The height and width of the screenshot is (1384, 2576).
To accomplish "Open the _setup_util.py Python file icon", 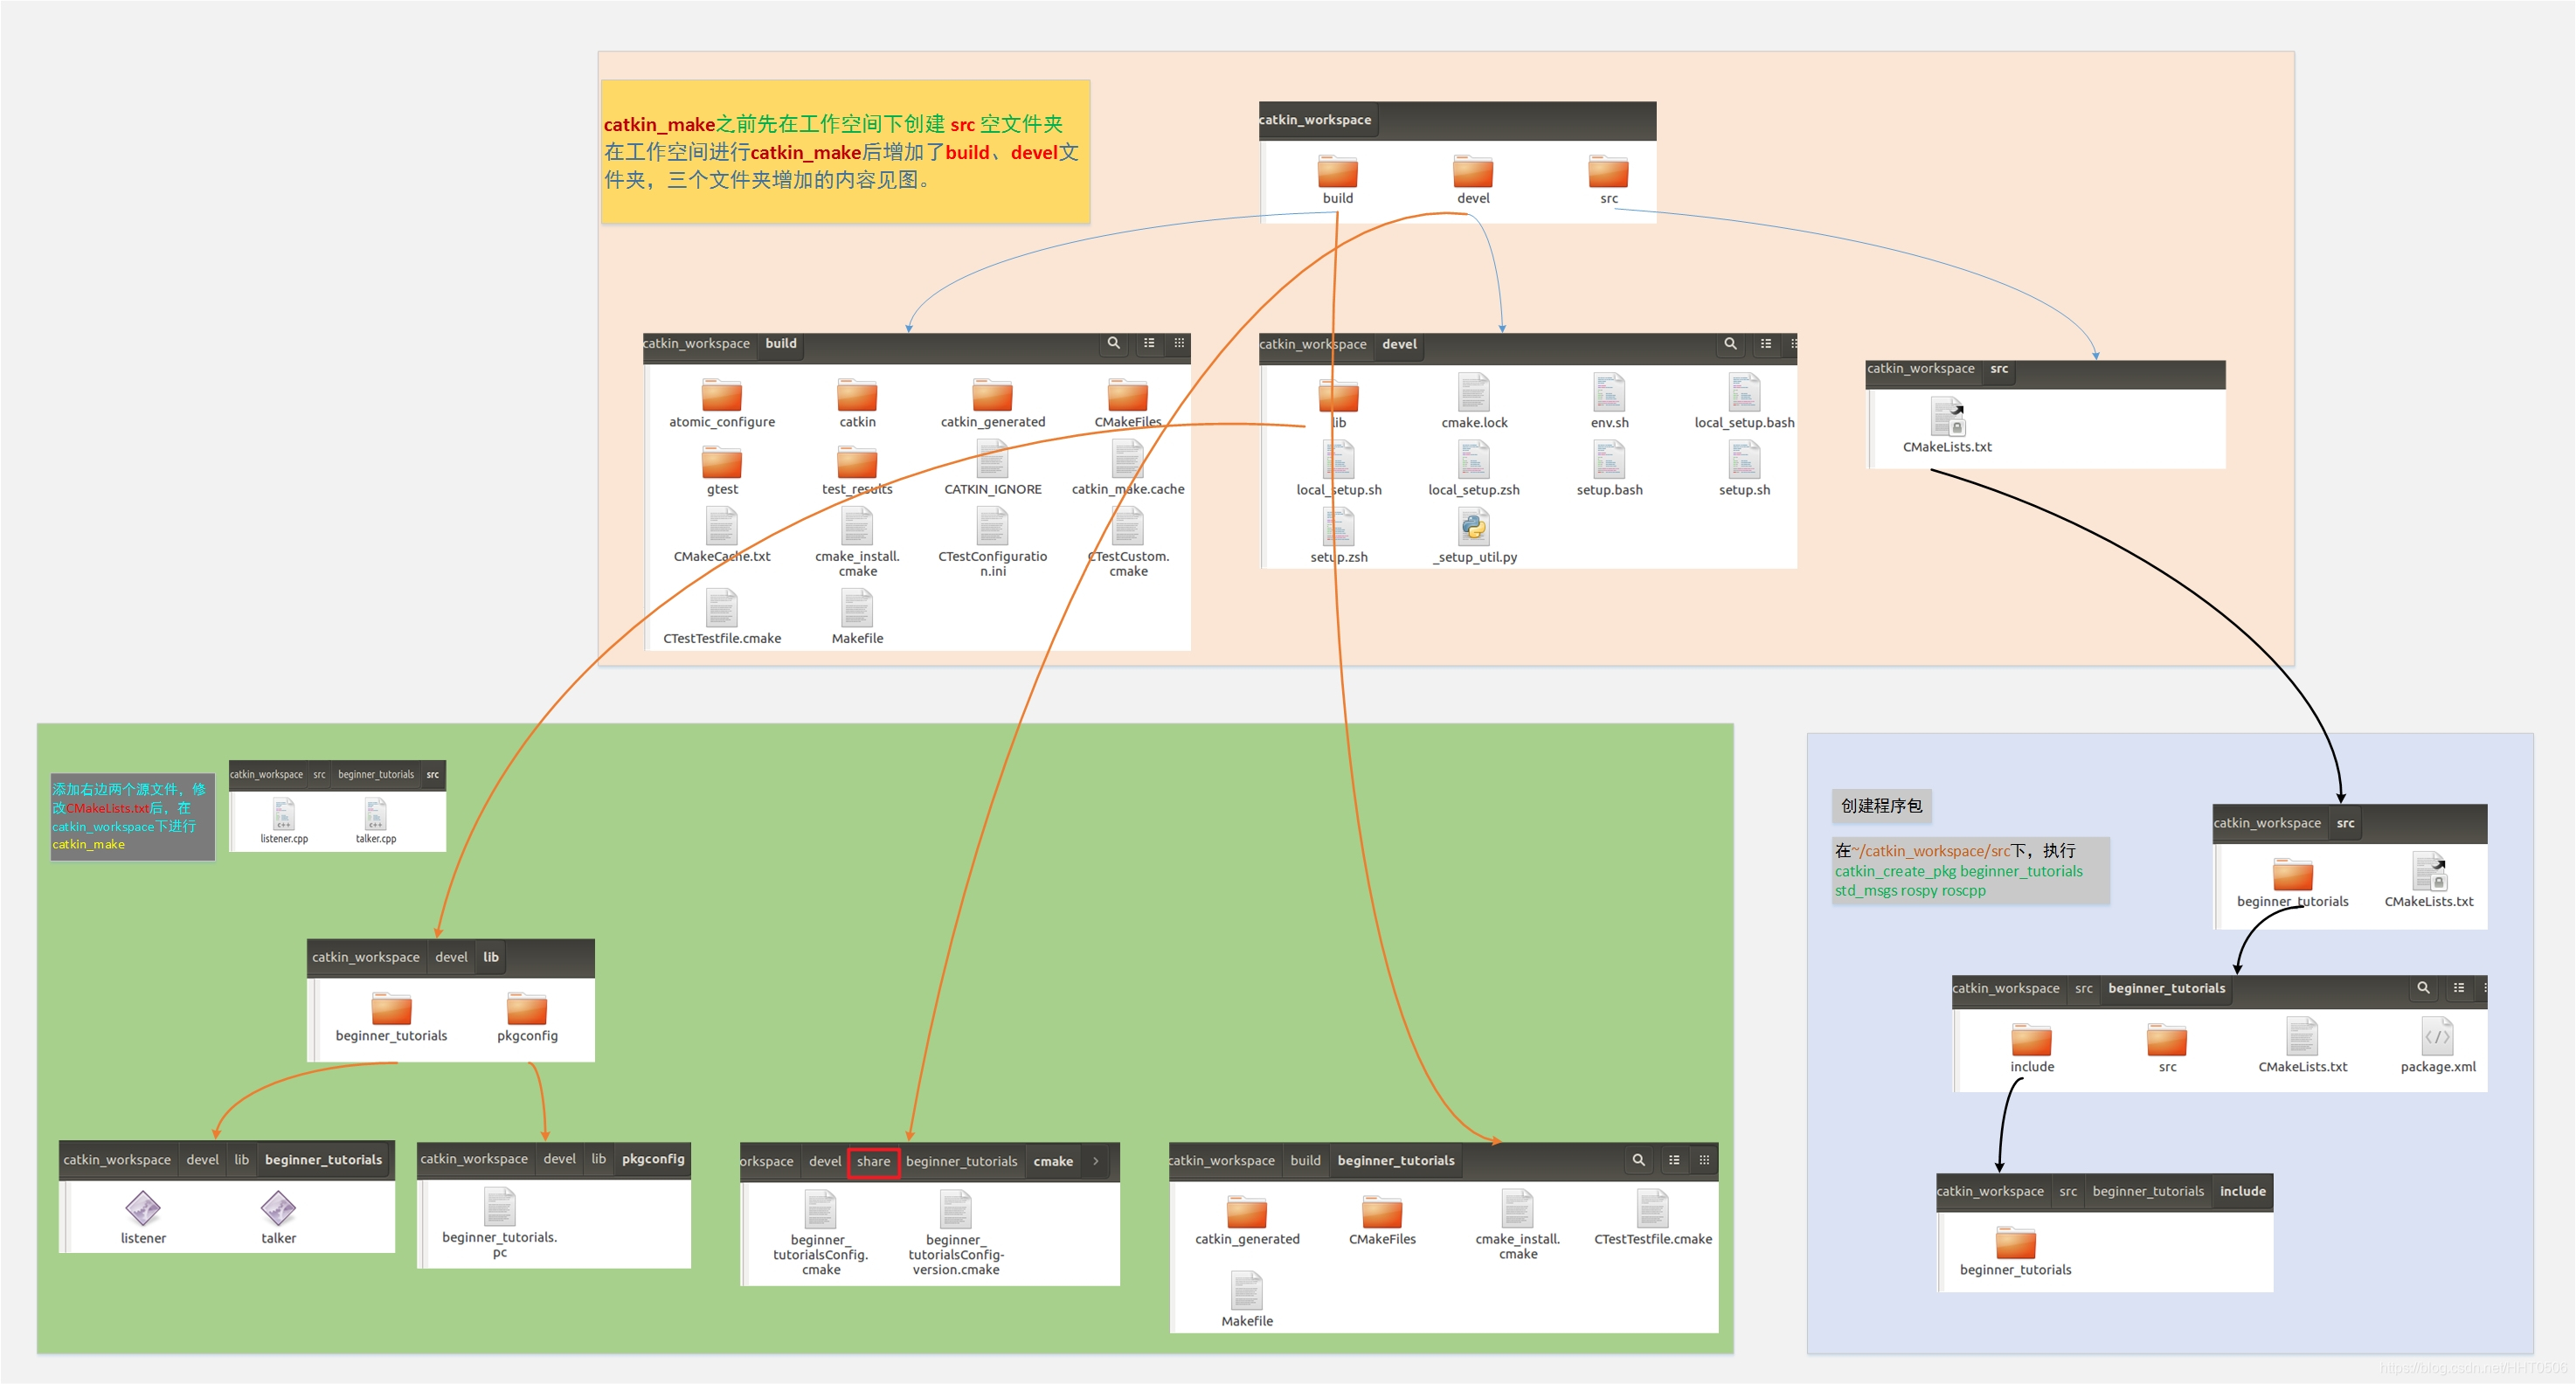I will pos(1473,528).
